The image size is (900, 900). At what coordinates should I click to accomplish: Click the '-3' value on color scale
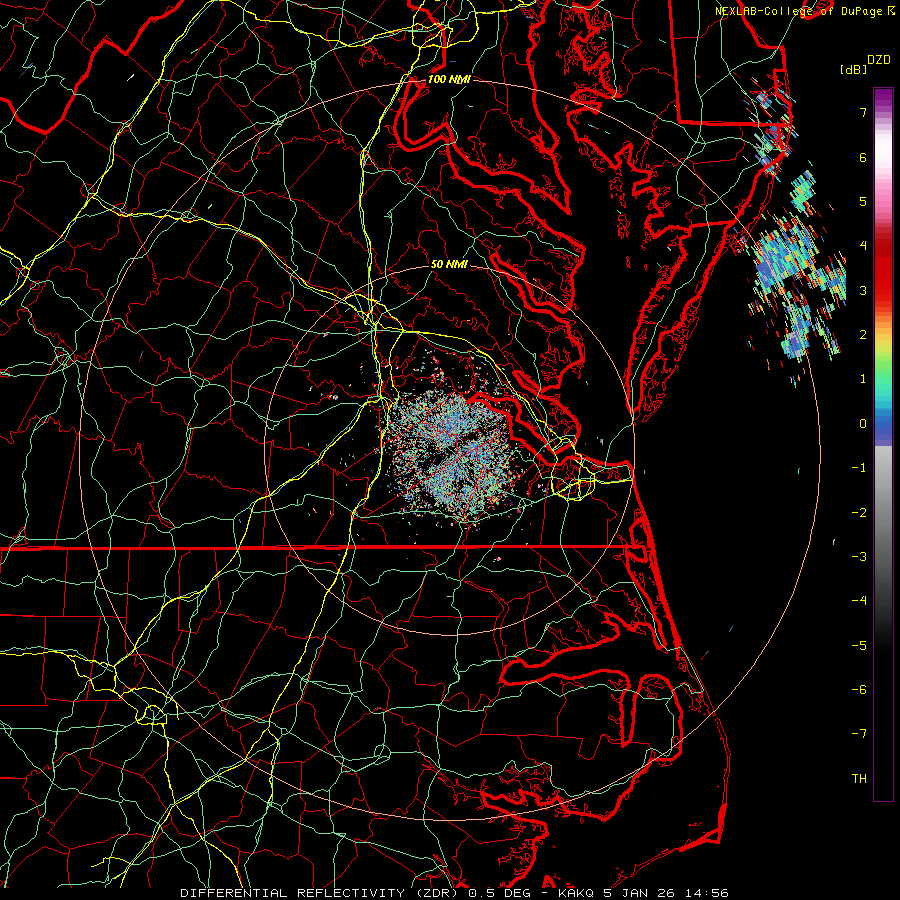click(x=859, y=557)
